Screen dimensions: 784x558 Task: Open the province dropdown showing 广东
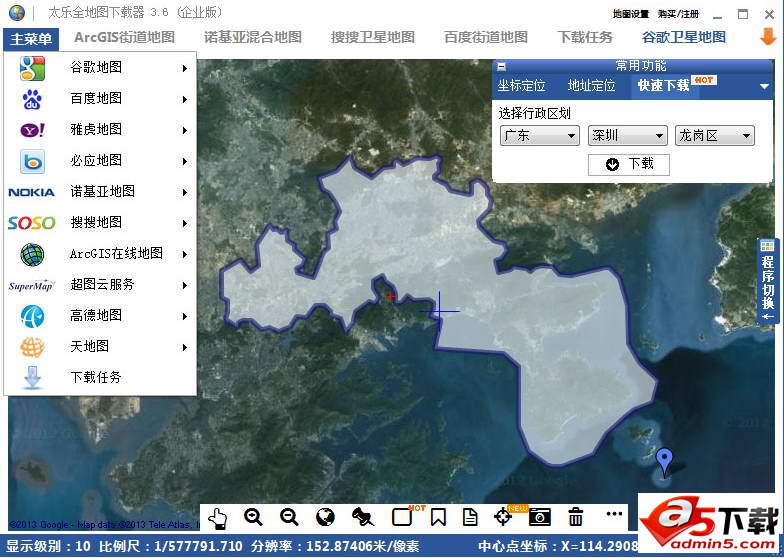point(539,135)
